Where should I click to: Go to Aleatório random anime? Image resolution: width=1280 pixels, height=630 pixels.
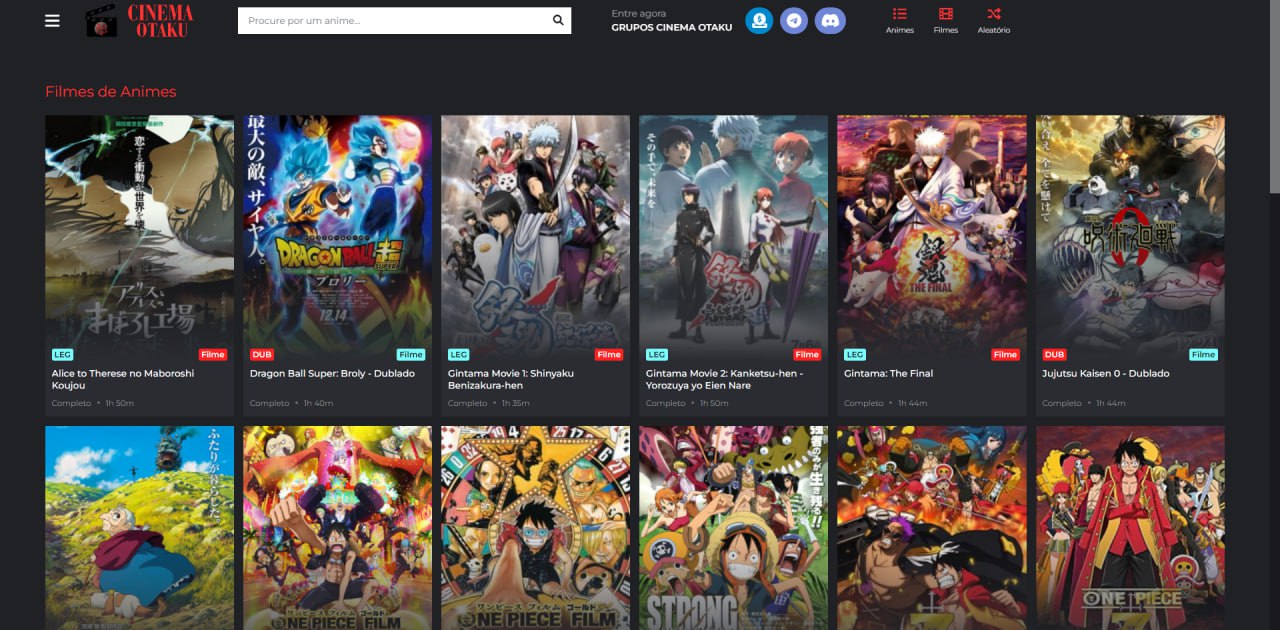point(993,21)
